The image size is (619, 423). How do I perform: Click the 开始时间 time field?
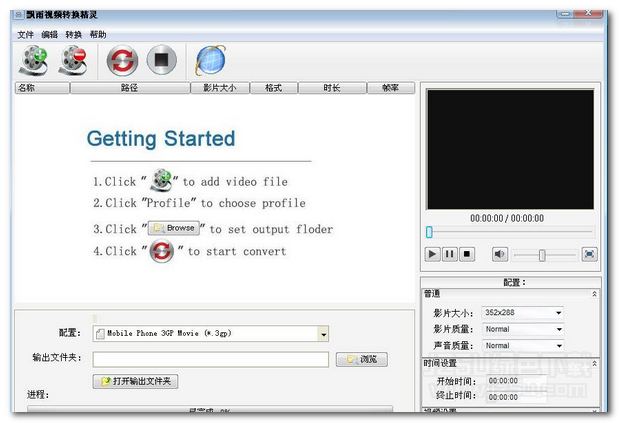click(516, 381)
